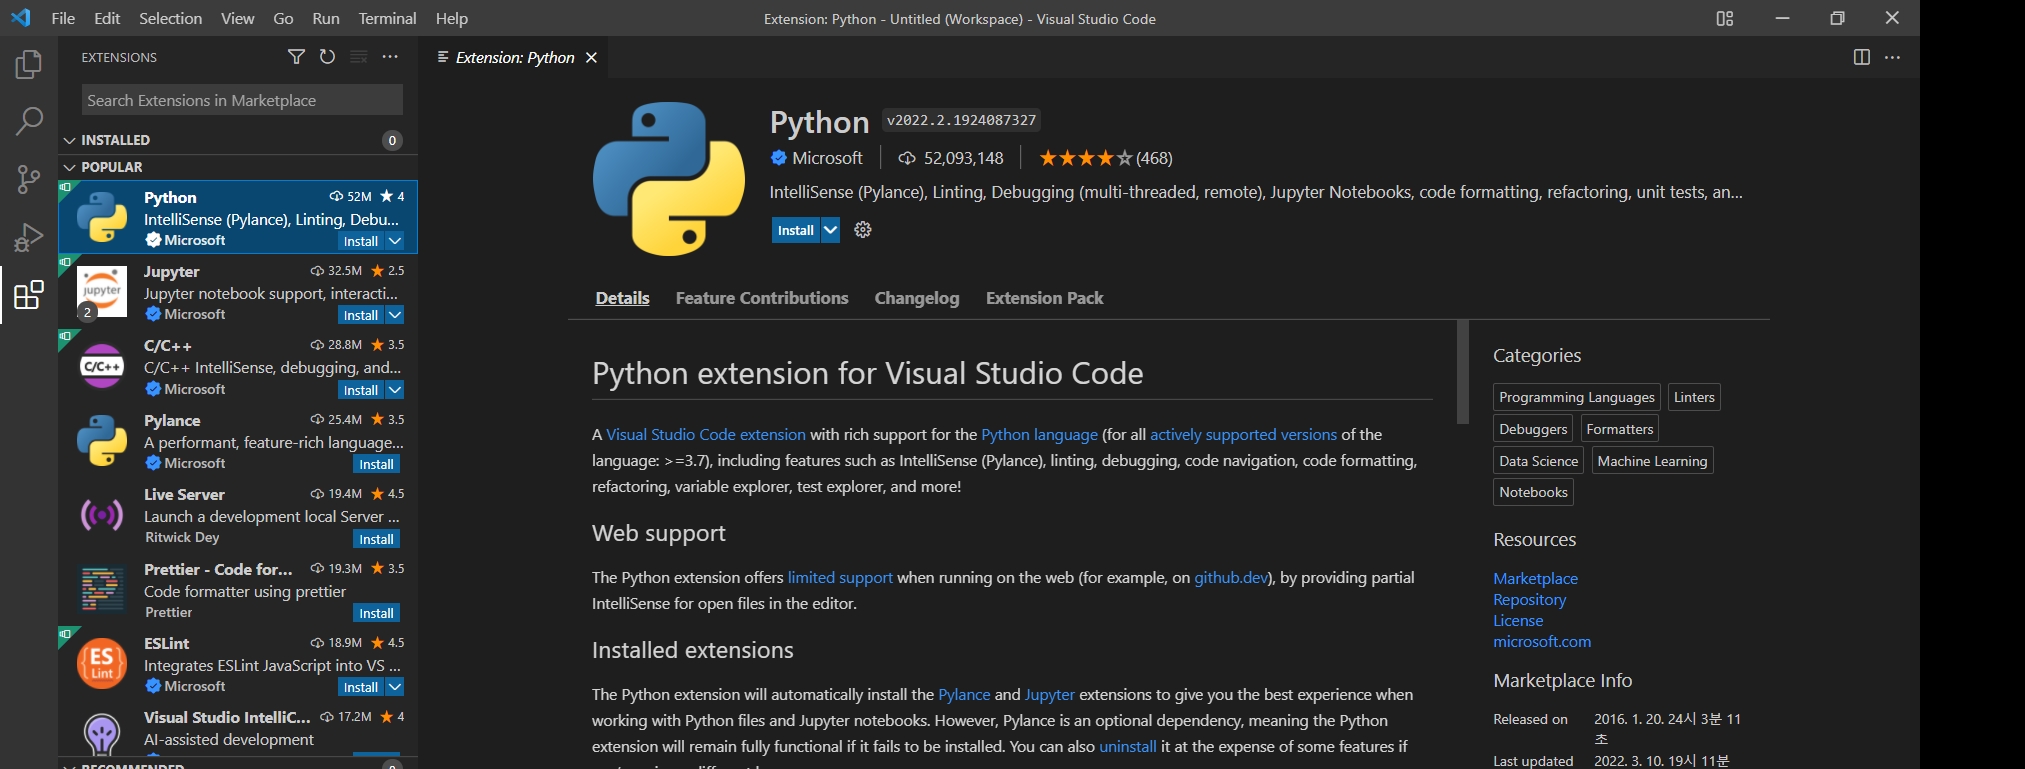Open the Terminal menu

pyautogui.click(x=387, y=18)
